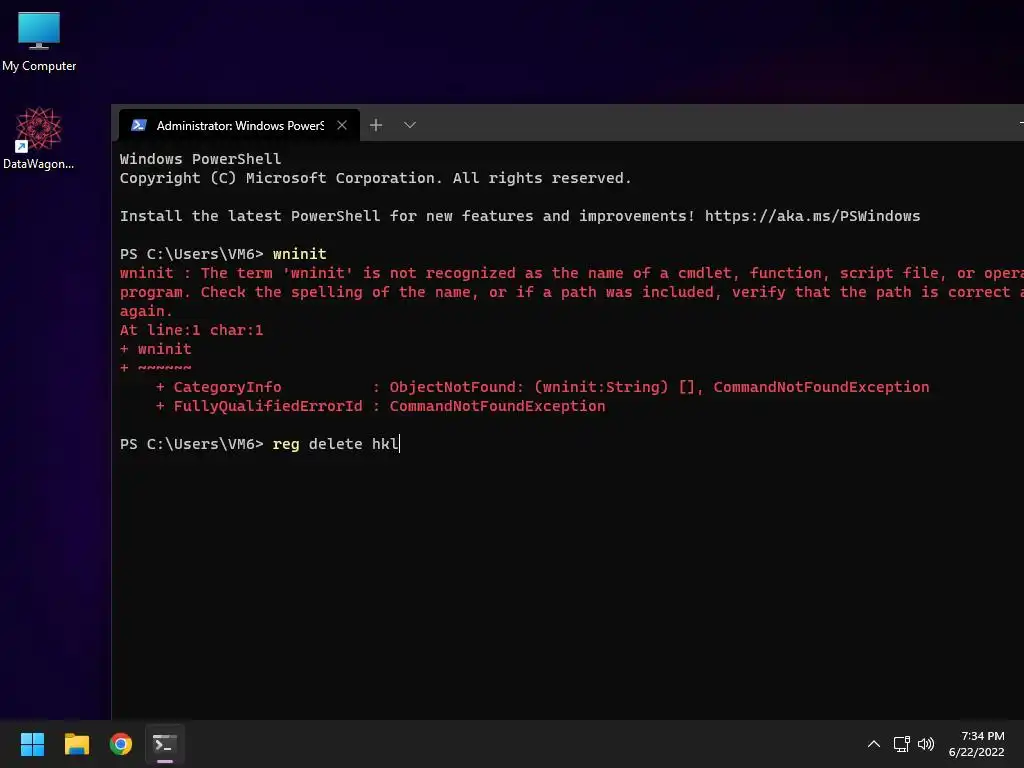Screen dimensions: 1024x768
Task: Click the 'PS C:\Users\VM6> wninit' line
Action: click(223, 254)
